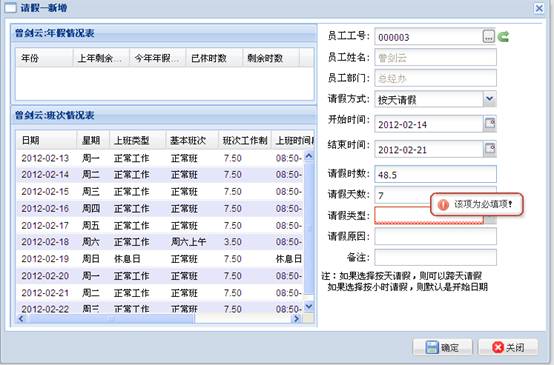554x365 pixels.
Task: Sort shift table by 日期 header
Action: (46, 140)
